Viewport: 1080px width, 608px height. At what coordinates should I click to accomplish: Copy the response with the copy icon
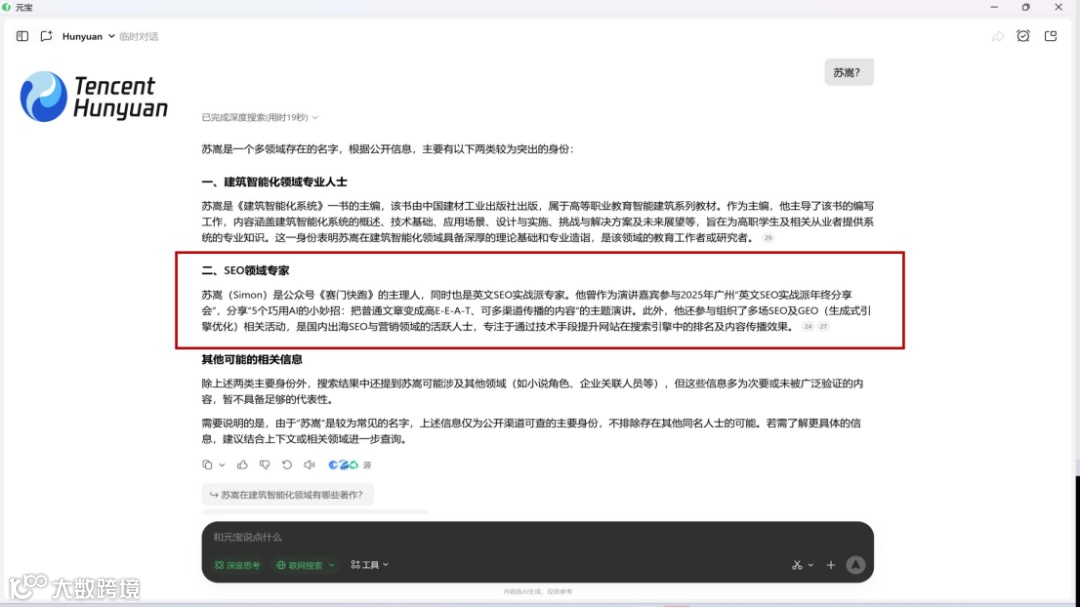[207, 465]
